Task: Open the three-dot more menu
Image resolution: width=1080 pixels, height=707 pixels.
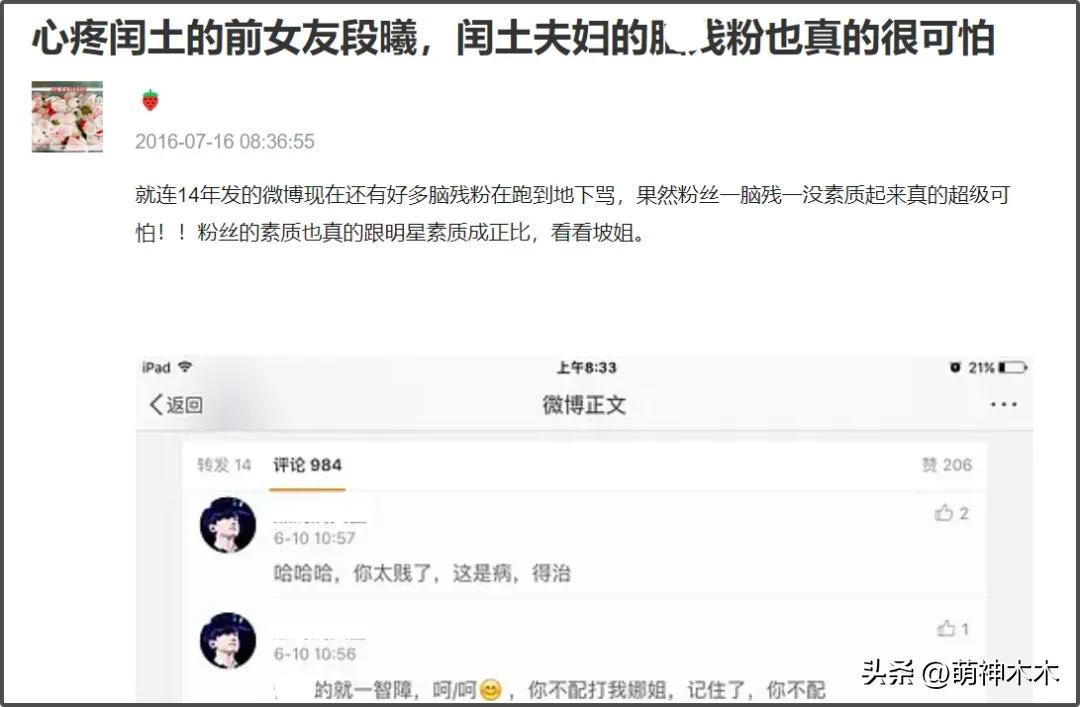Action: tap(1004, 404)
